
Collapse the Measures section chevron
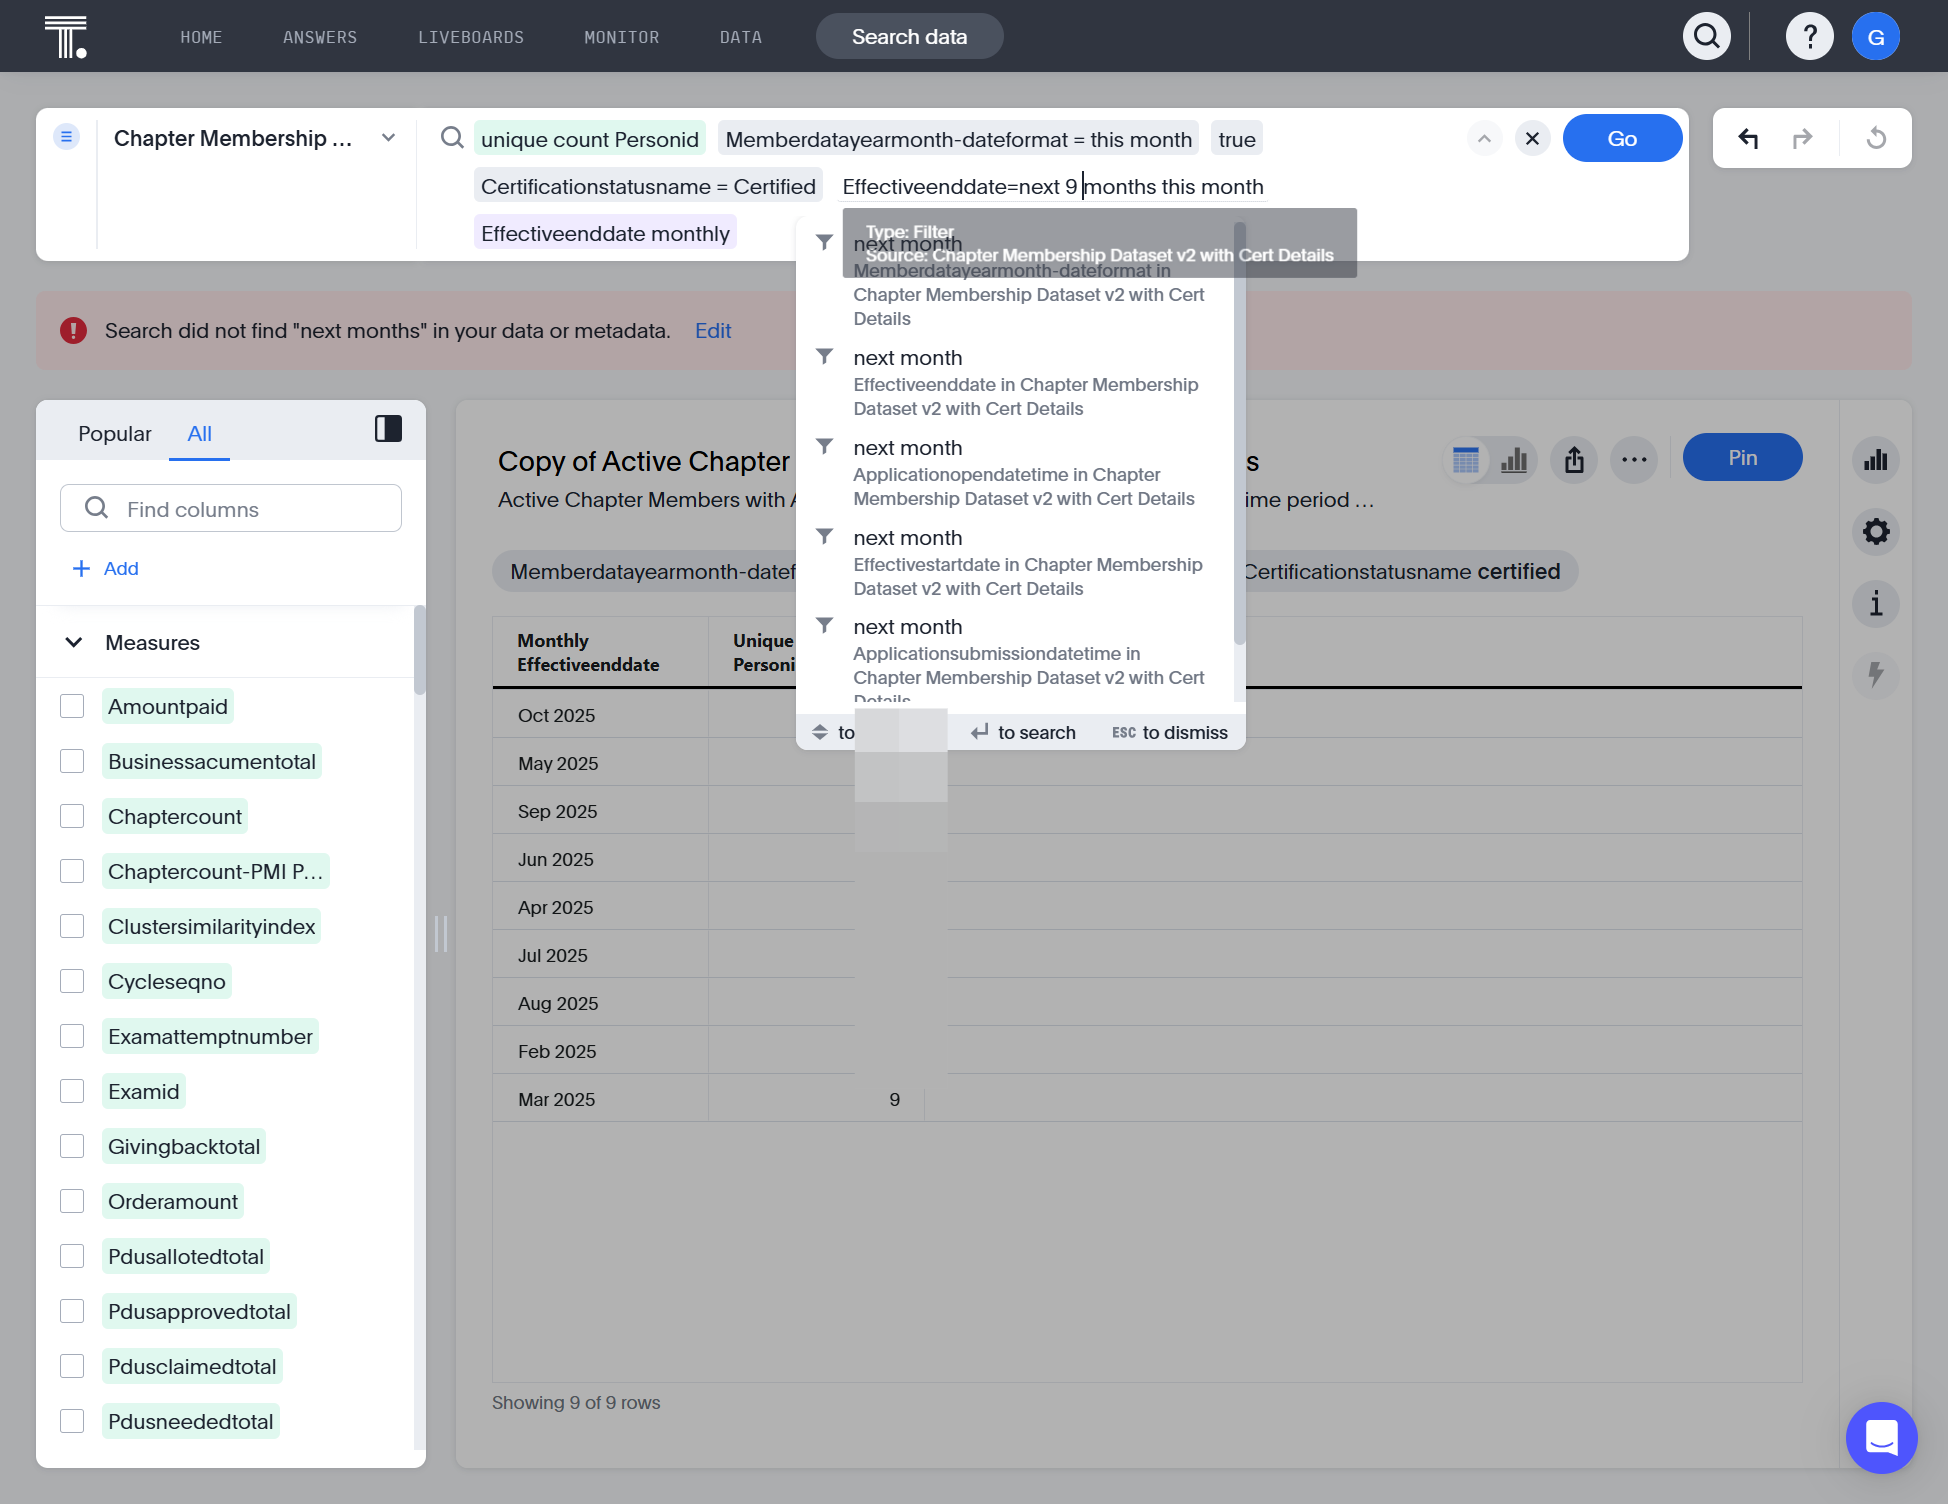point(74,642)
